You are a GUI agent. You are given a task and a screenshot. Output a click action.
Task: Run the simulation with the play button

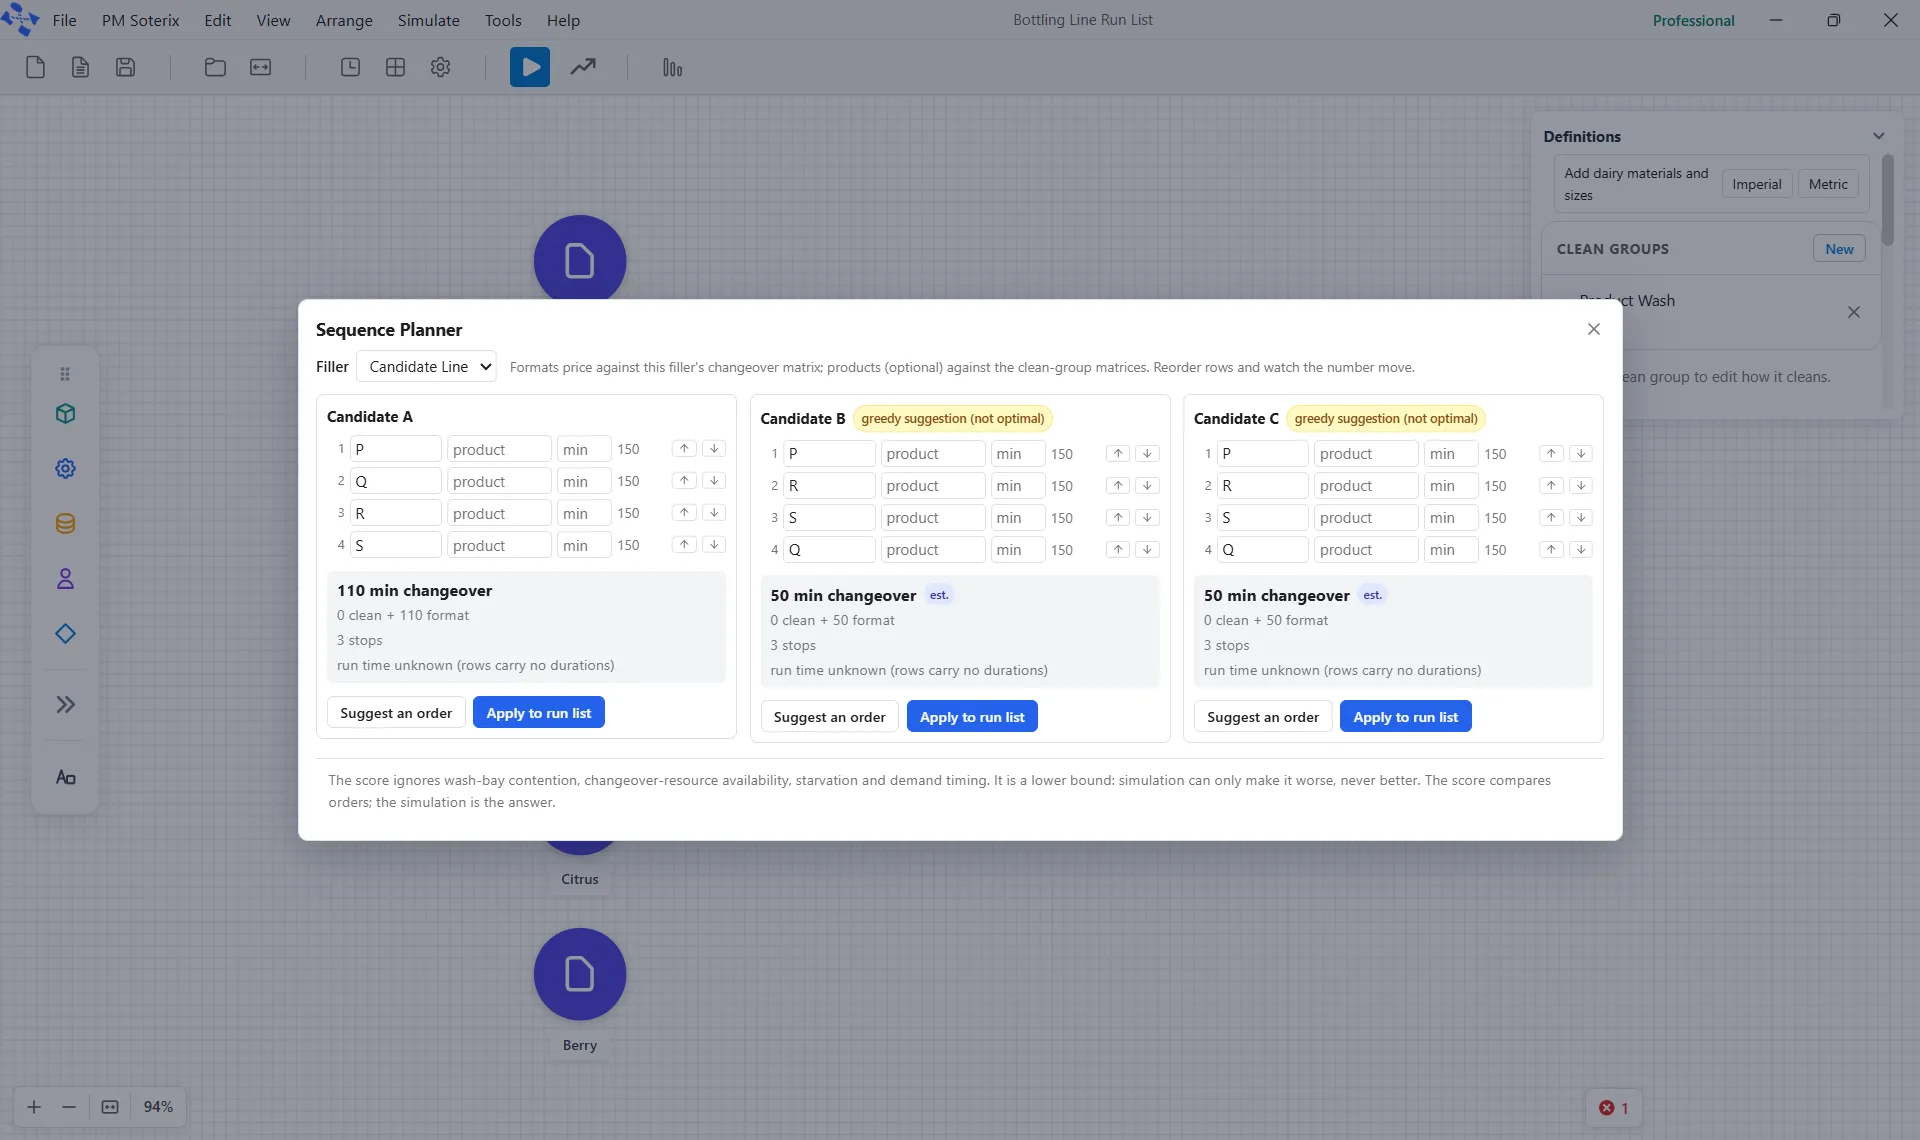click(x=530, y=67)
